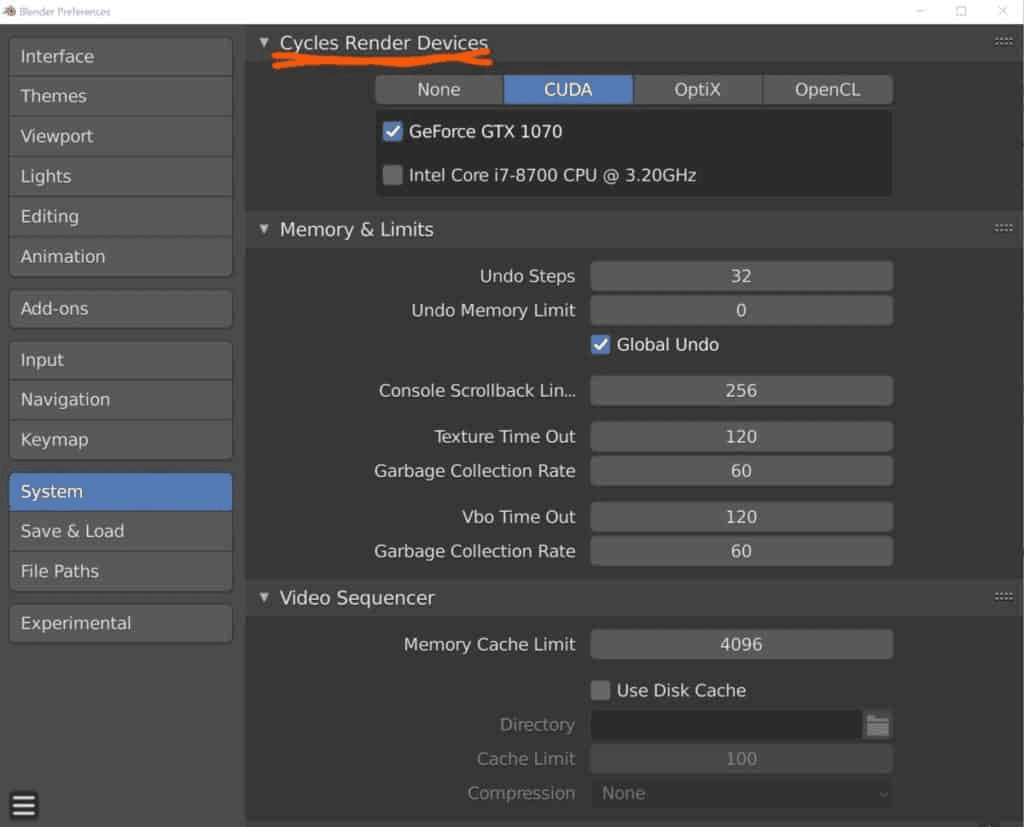Image resolution: width=1024 pixels, height=827 pixels.
Task: Click the Garbage Collection Rate field below Vbo Time Out
Action: 741,551
